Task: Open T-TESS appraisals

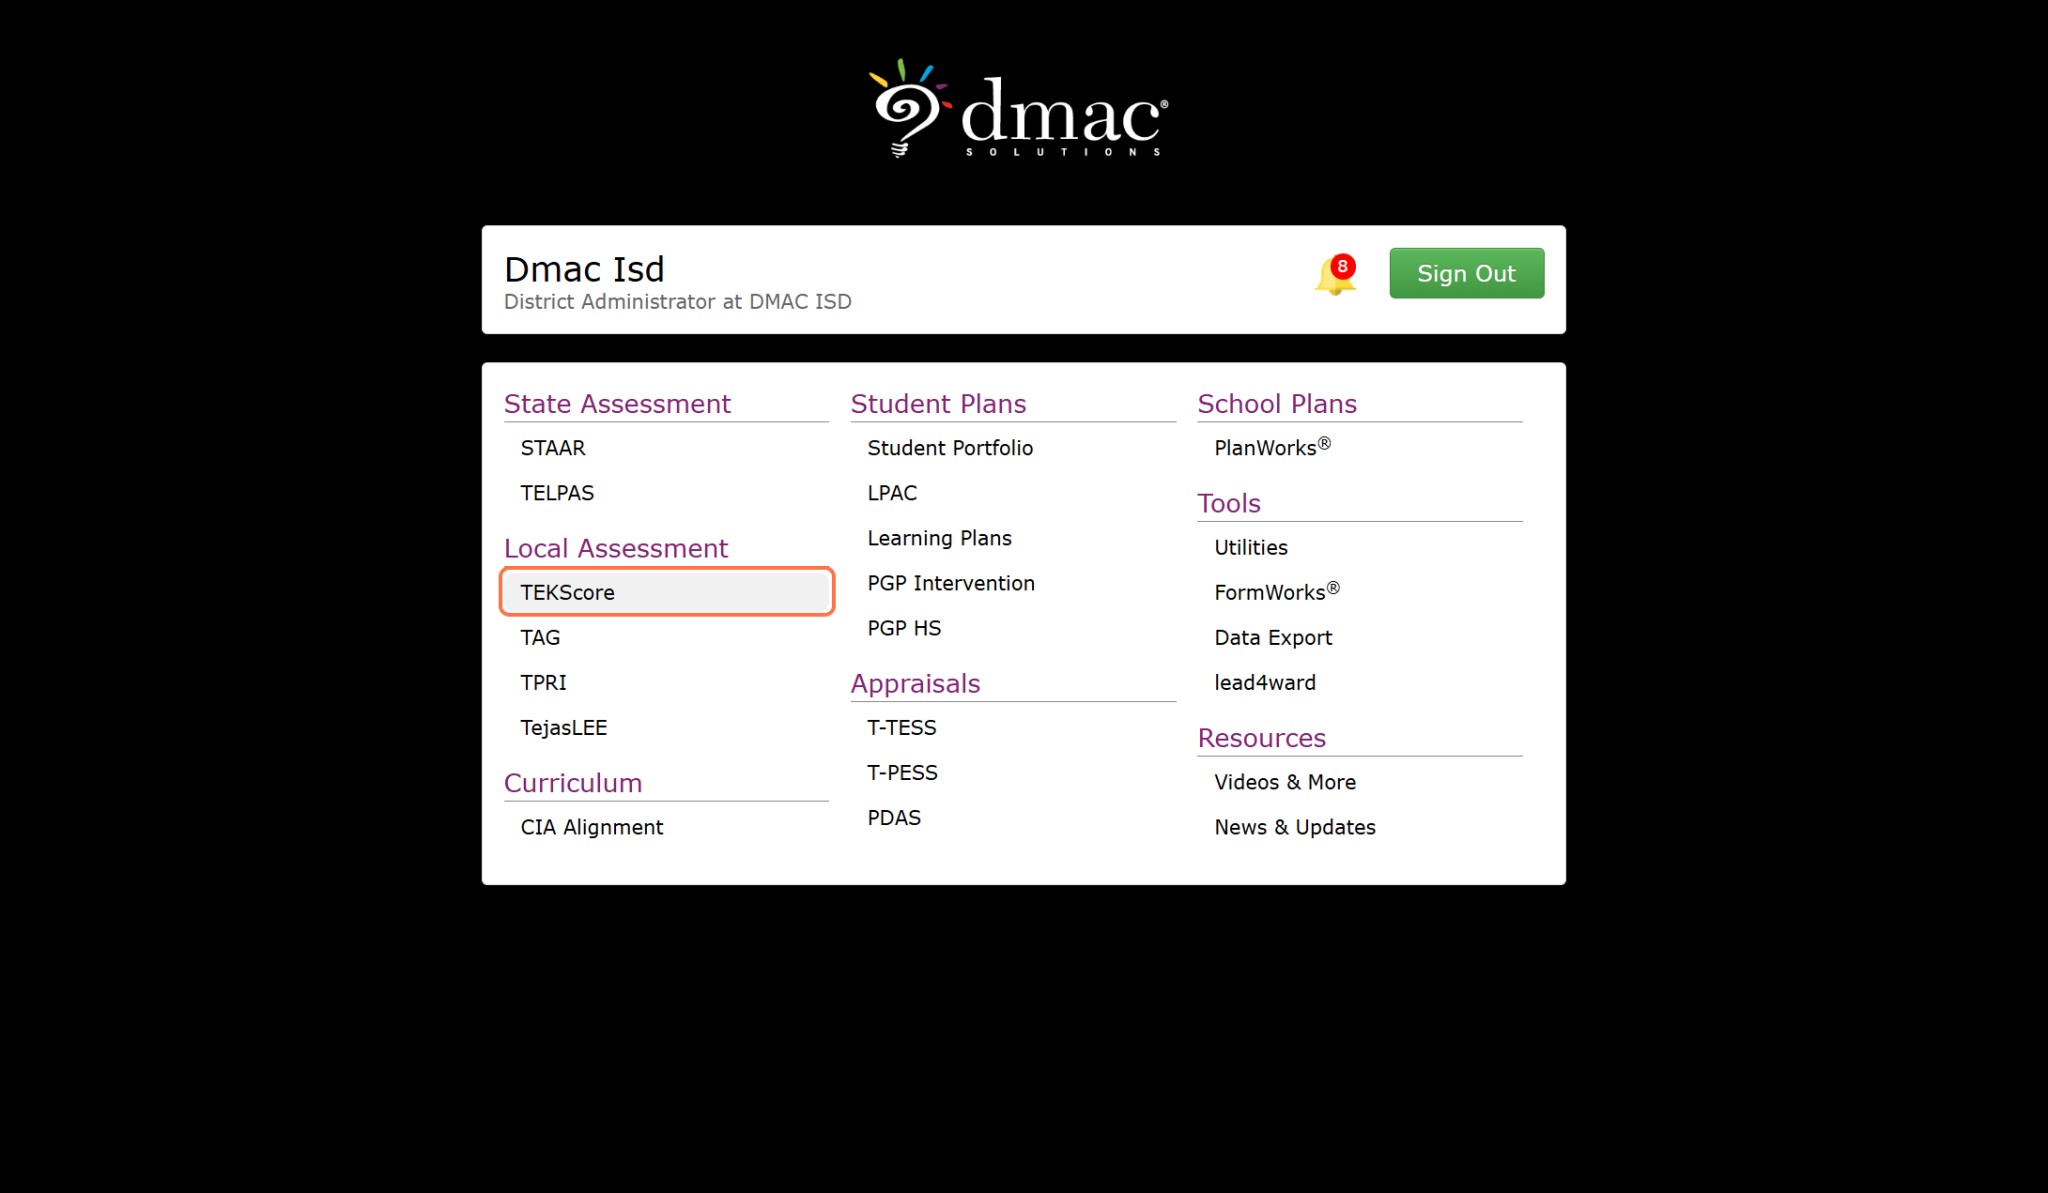Action: pos(902,727)
